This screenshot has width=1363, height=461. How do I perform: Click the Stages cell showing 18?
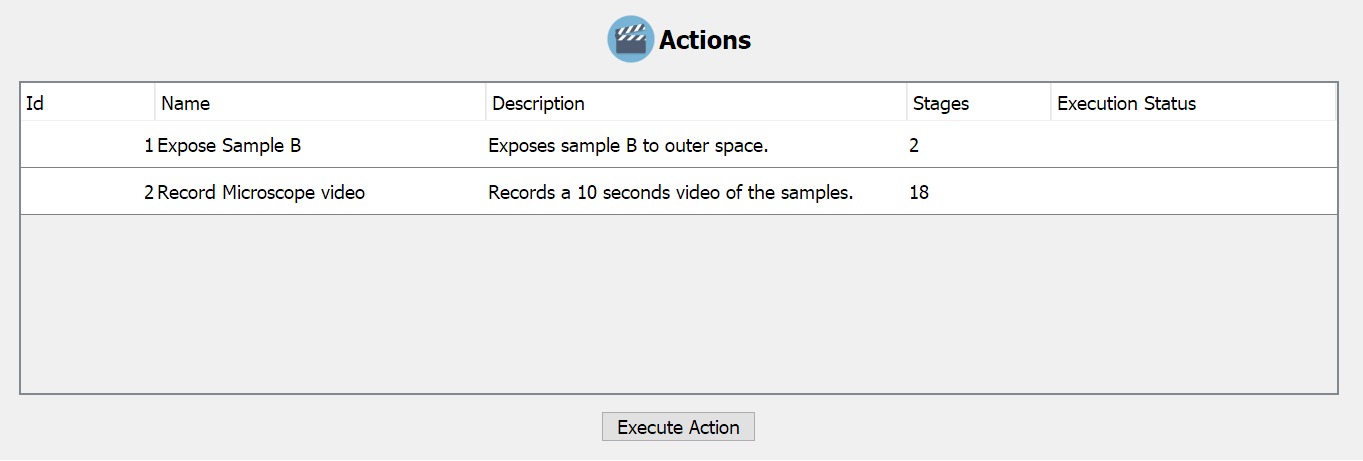(x=919, y=192)
